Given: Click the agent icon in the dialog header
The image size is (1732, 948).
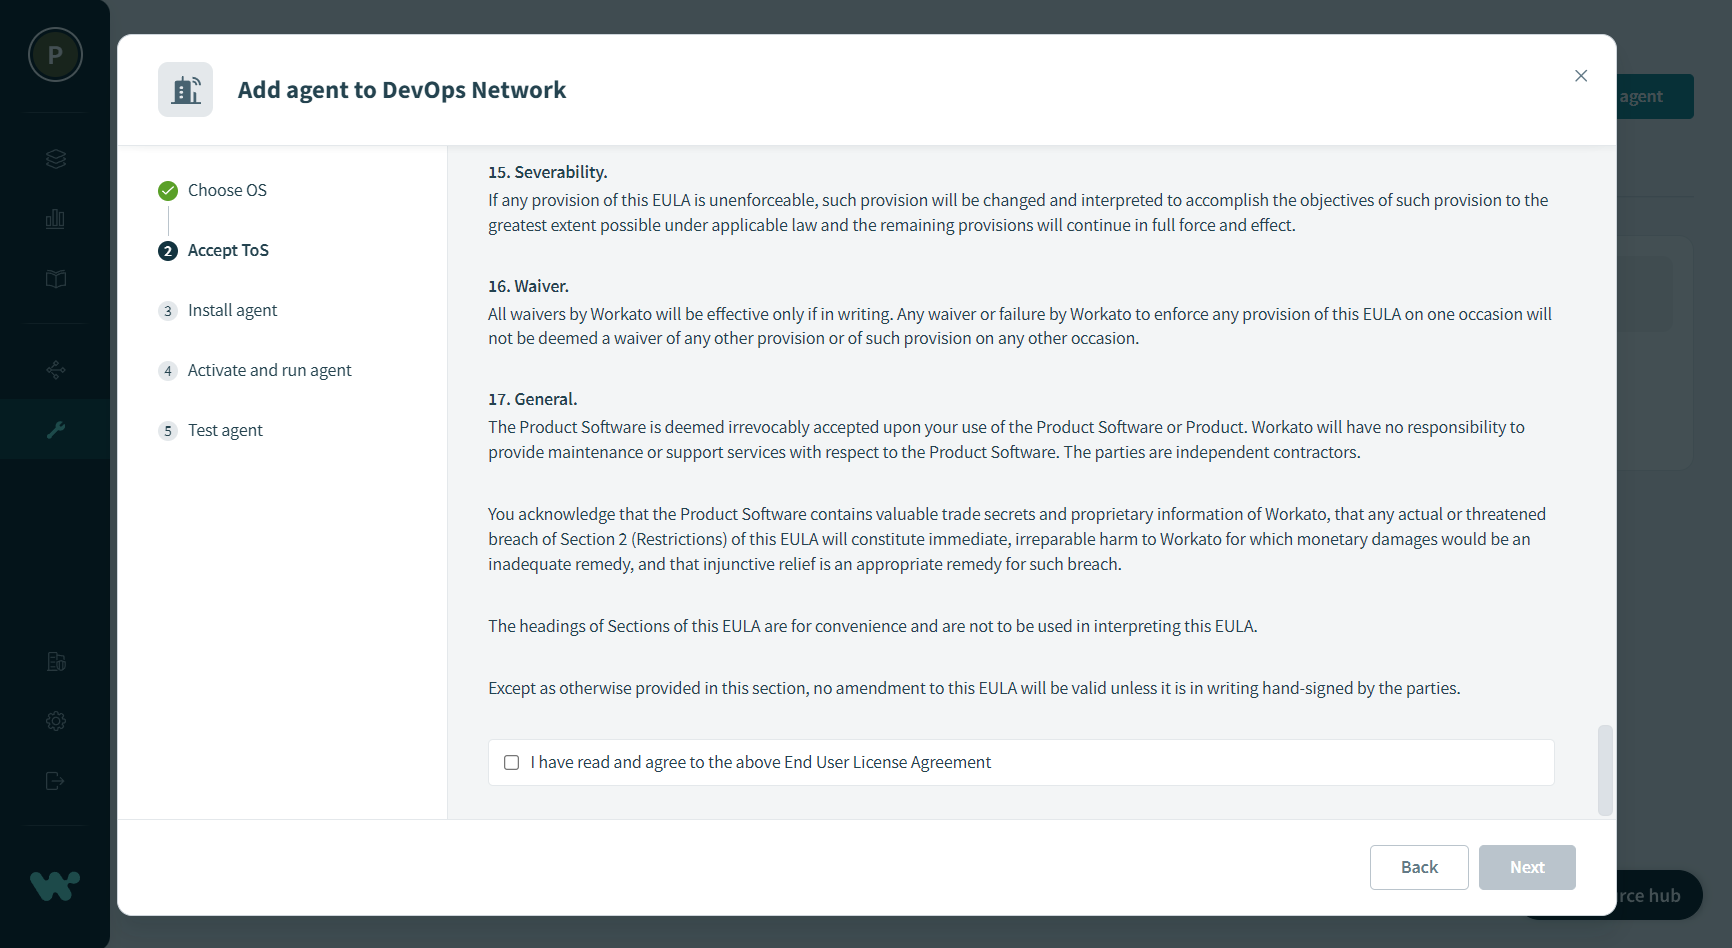Looking at the screenshot, I should [186, 90].
